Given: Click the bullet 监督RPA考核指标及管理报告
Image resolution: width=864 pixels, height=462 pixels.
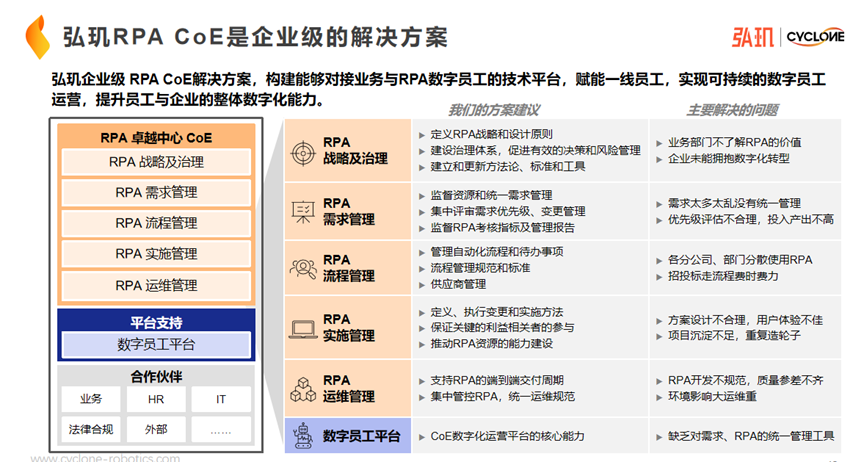Looking at the screenshot, I should 502,227.
